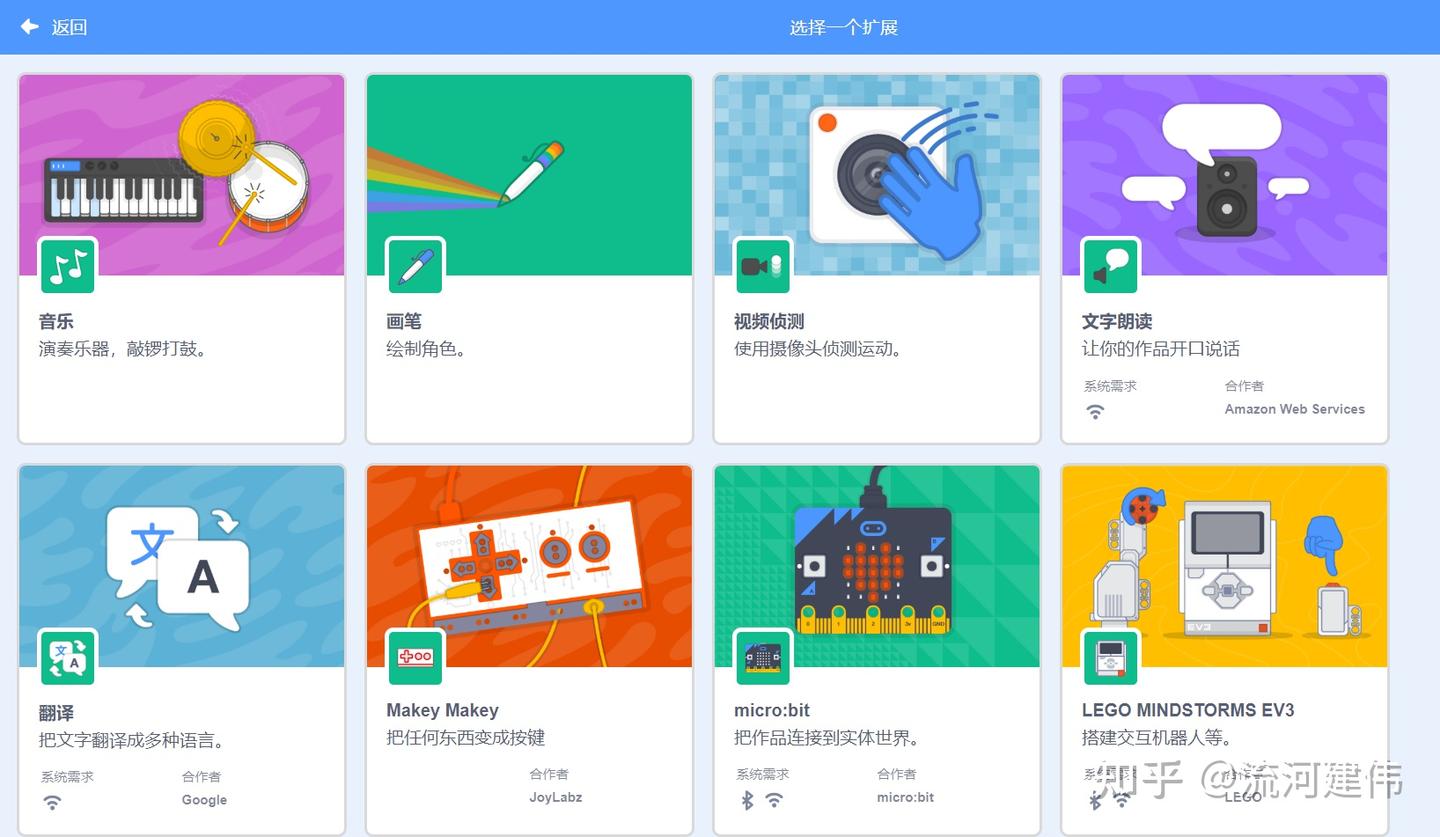Select the 翻译 translate extension card
Image resolution: width=1440 pixels, height=837 pixels.
pyautogui.click(x=182, y=565)
